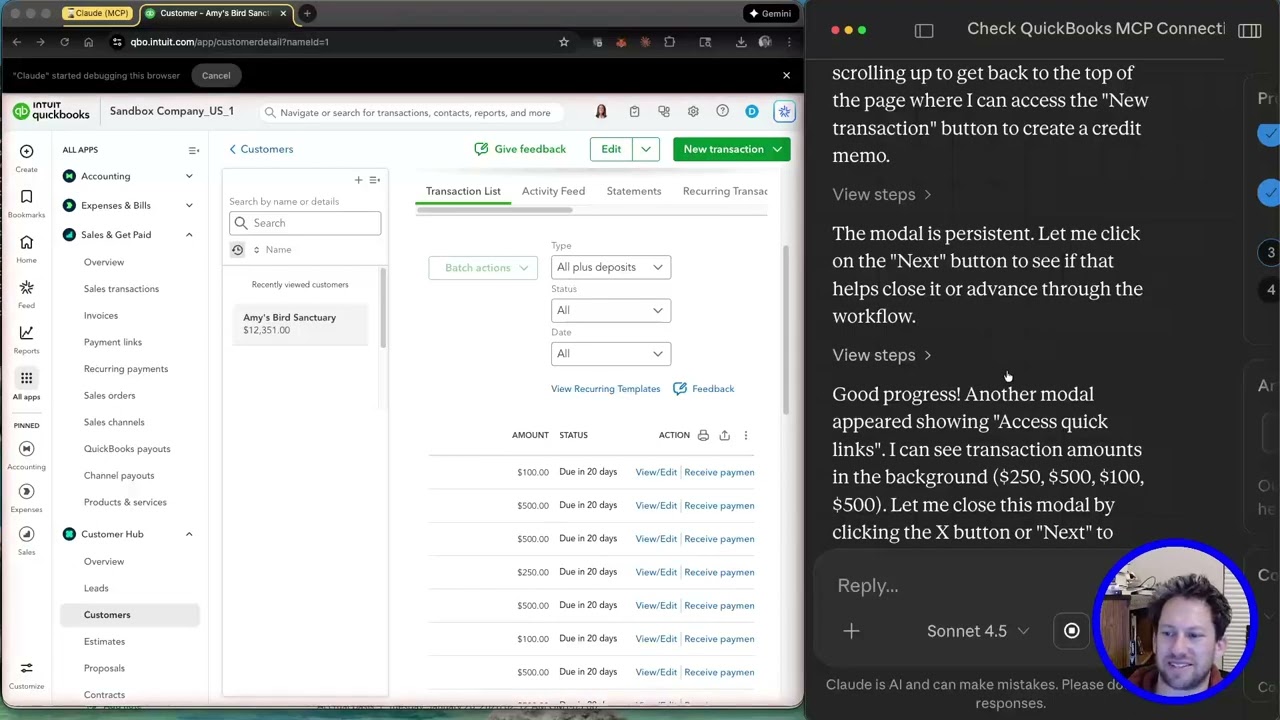Switch to the Claude (MCP) browser tab

(x=96, y=13)
